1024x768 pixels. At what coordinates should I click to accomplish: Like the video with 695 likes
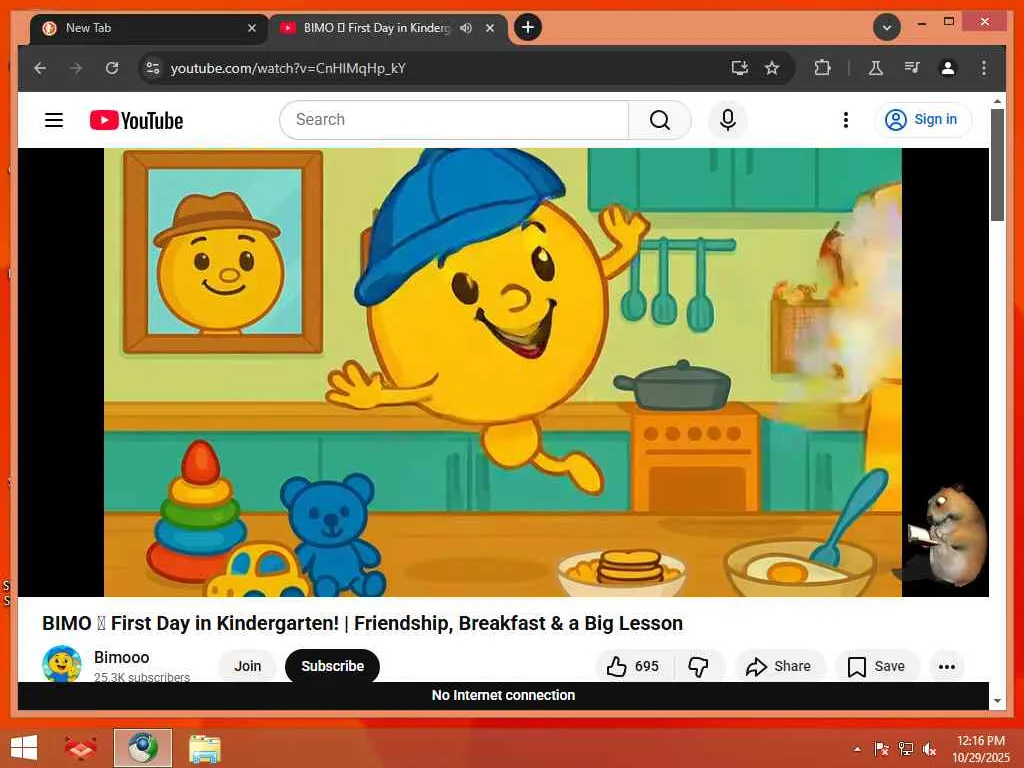[x=633, y=666]
